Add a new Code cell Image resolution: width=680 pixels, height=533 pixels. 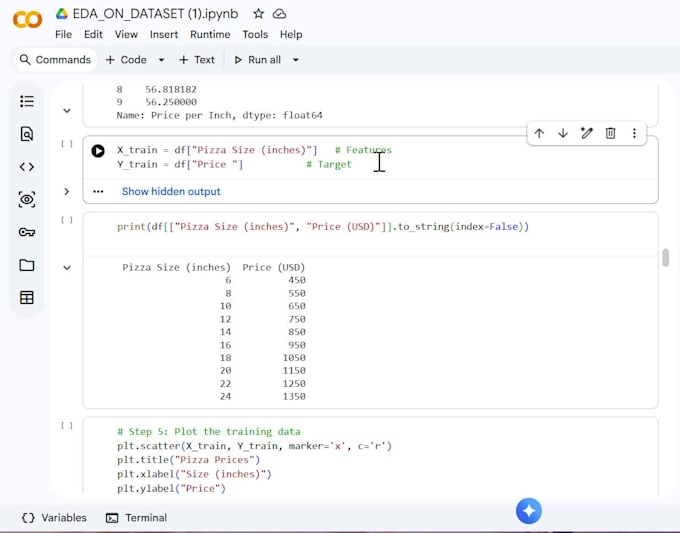point(126,60)
